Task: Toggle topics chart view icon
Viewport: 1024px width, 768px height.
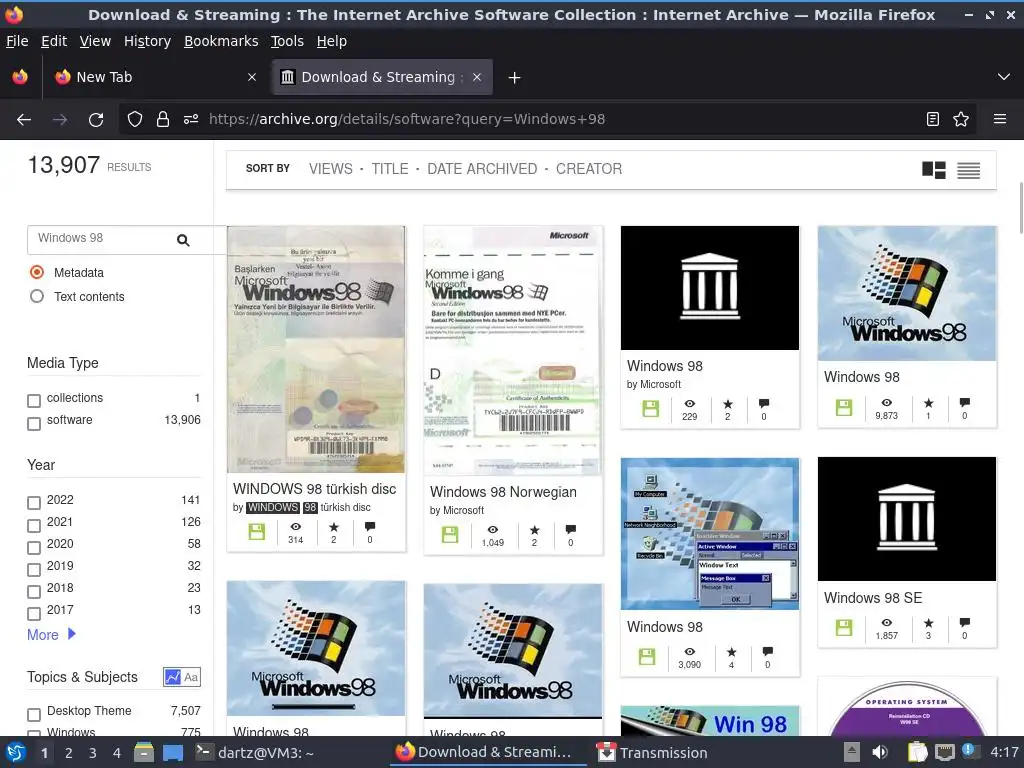Action: pos(172,677)
